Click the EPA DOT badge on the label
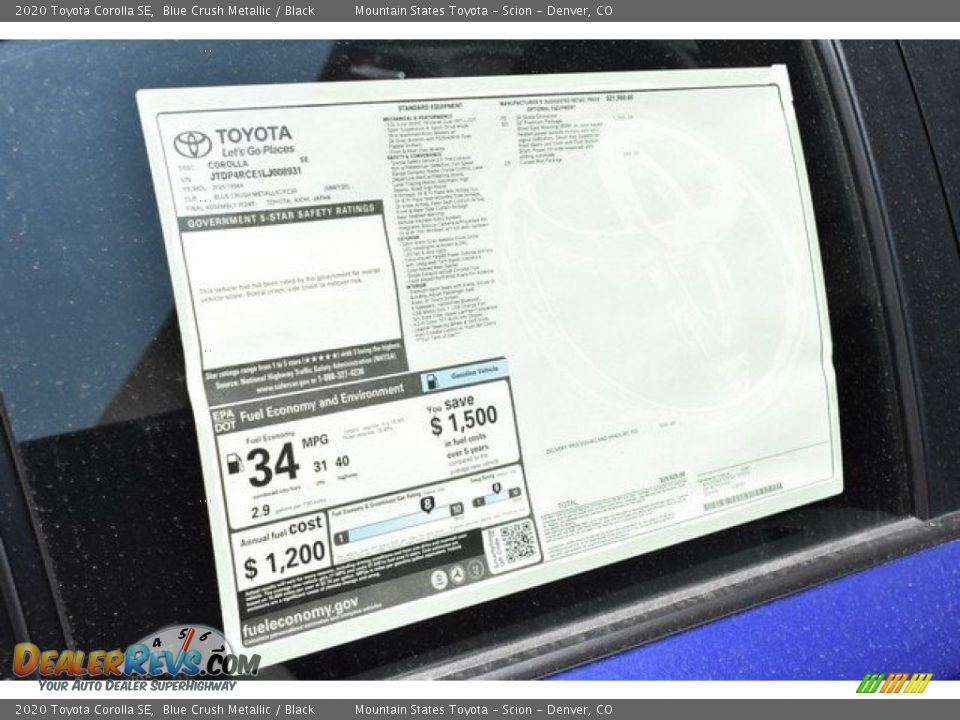Screen dimensions: 960x720 point(224,418)
